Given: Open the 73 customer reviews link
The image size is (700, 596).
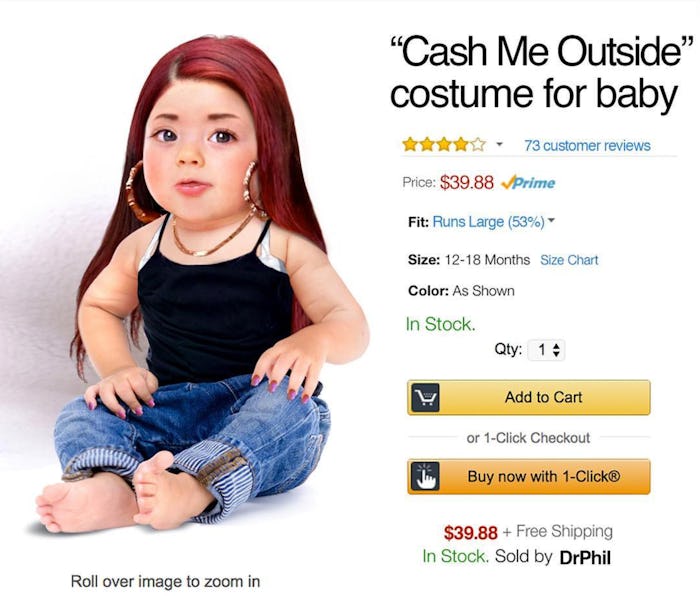Looking at the screenshot, I should click(x=587, y=146).
